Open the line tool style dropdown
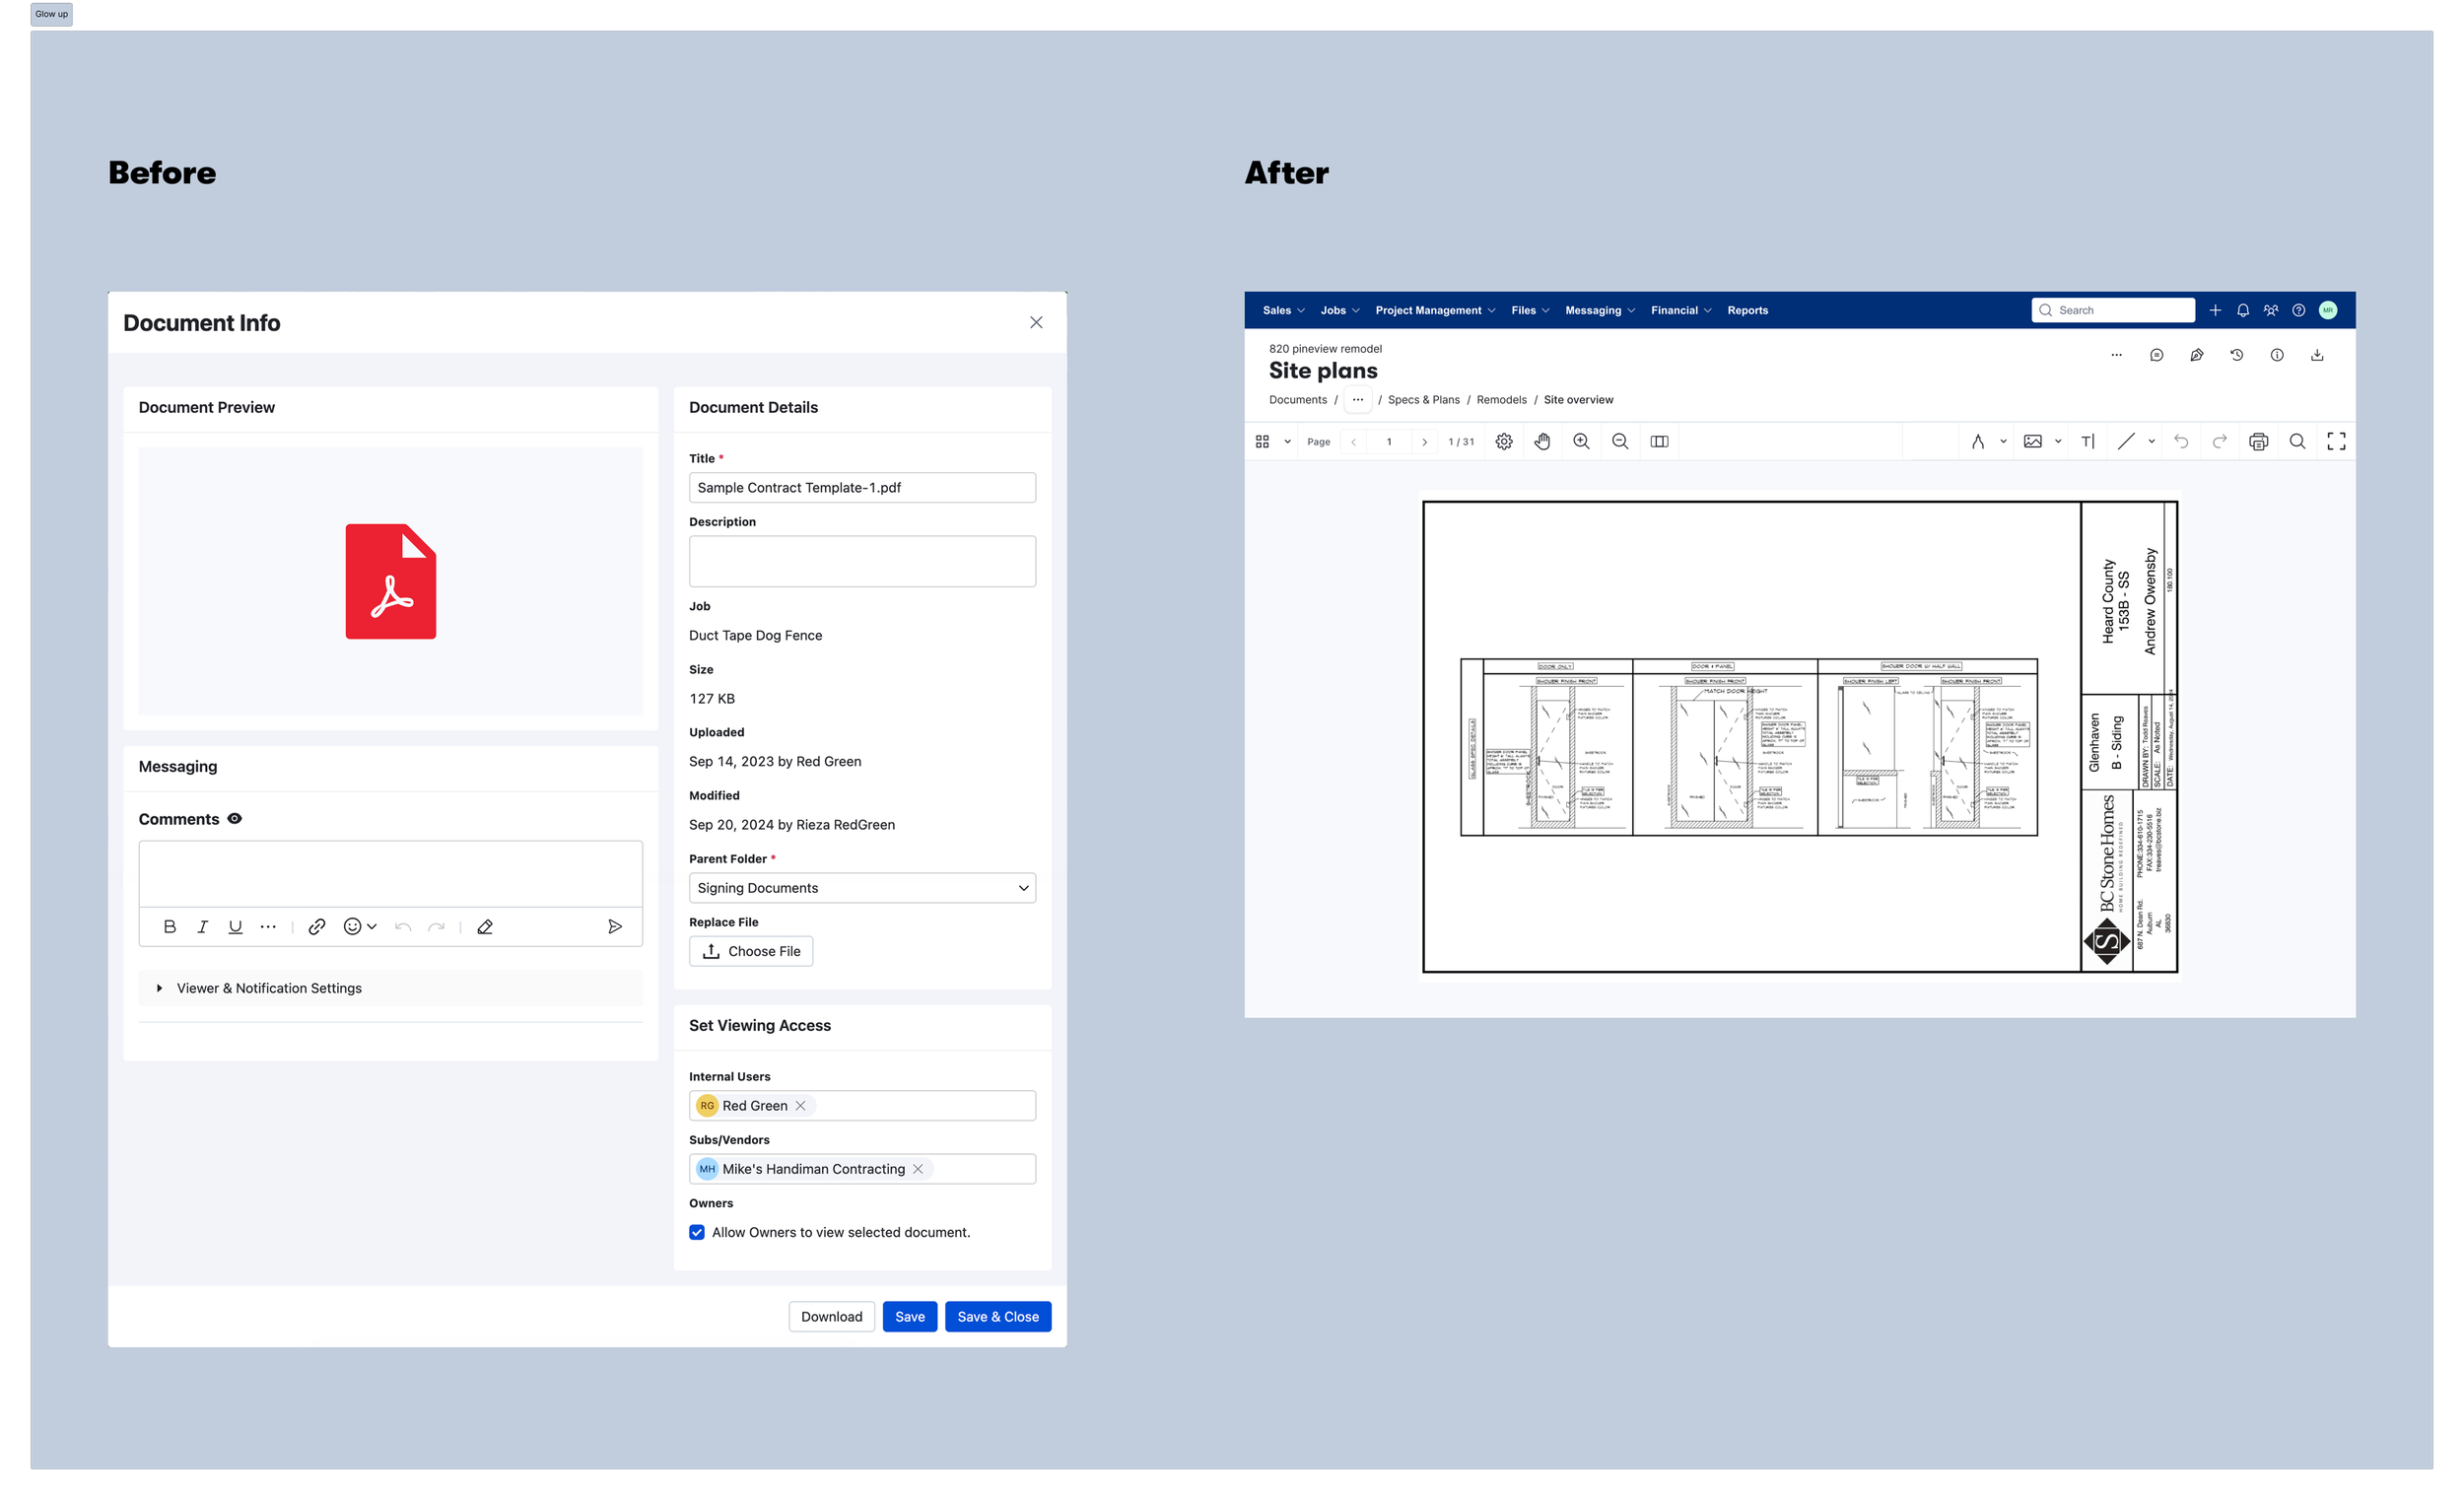This screenshot has width=2464, height=1500. (x=2152, y=441)
